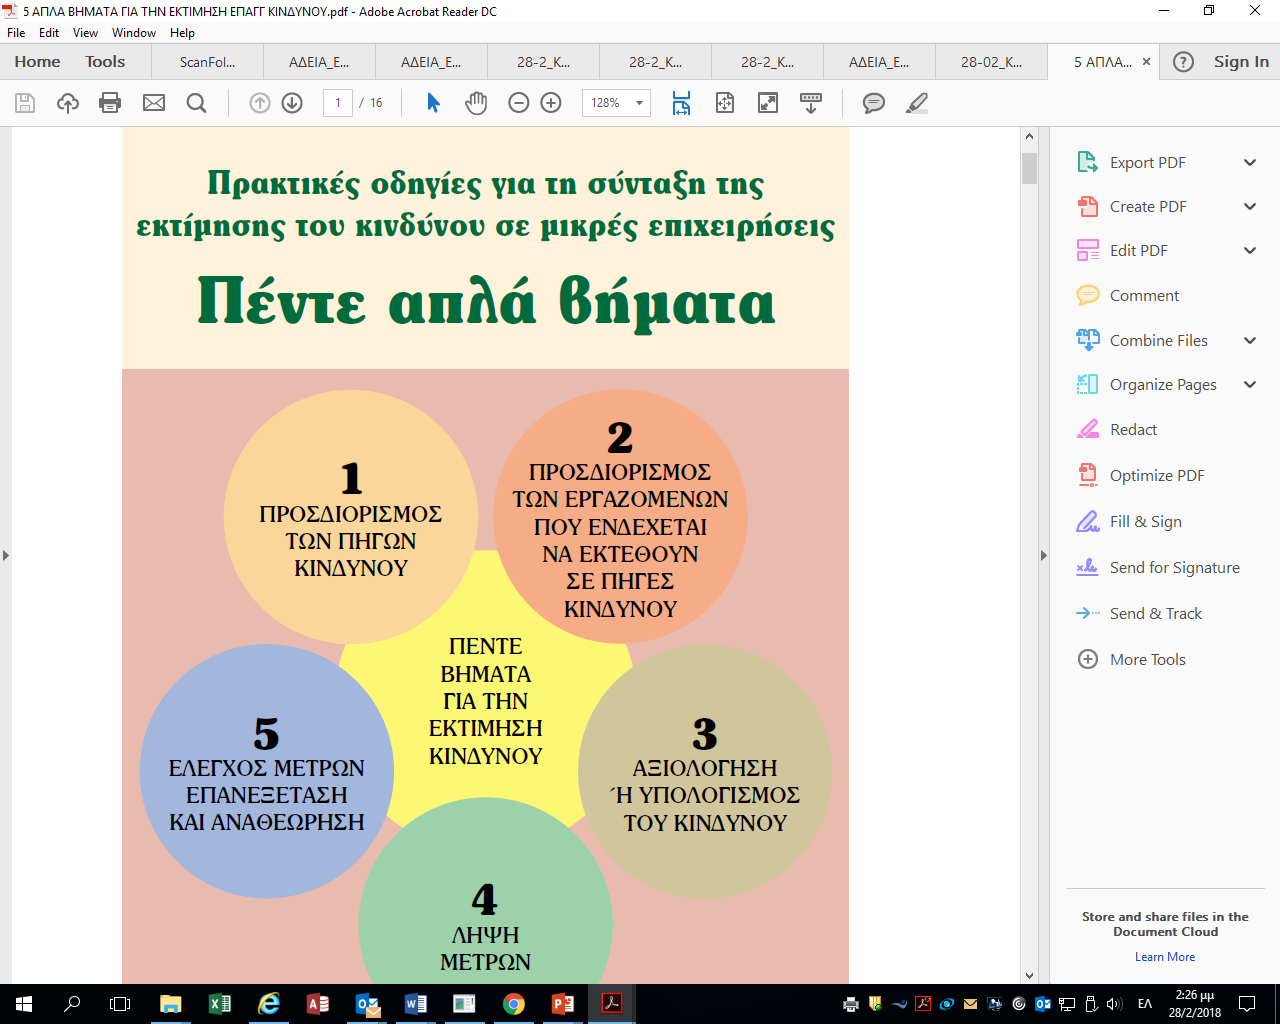Open the View menu
The image size is (1280, 1024).
(x=85, y=33)
